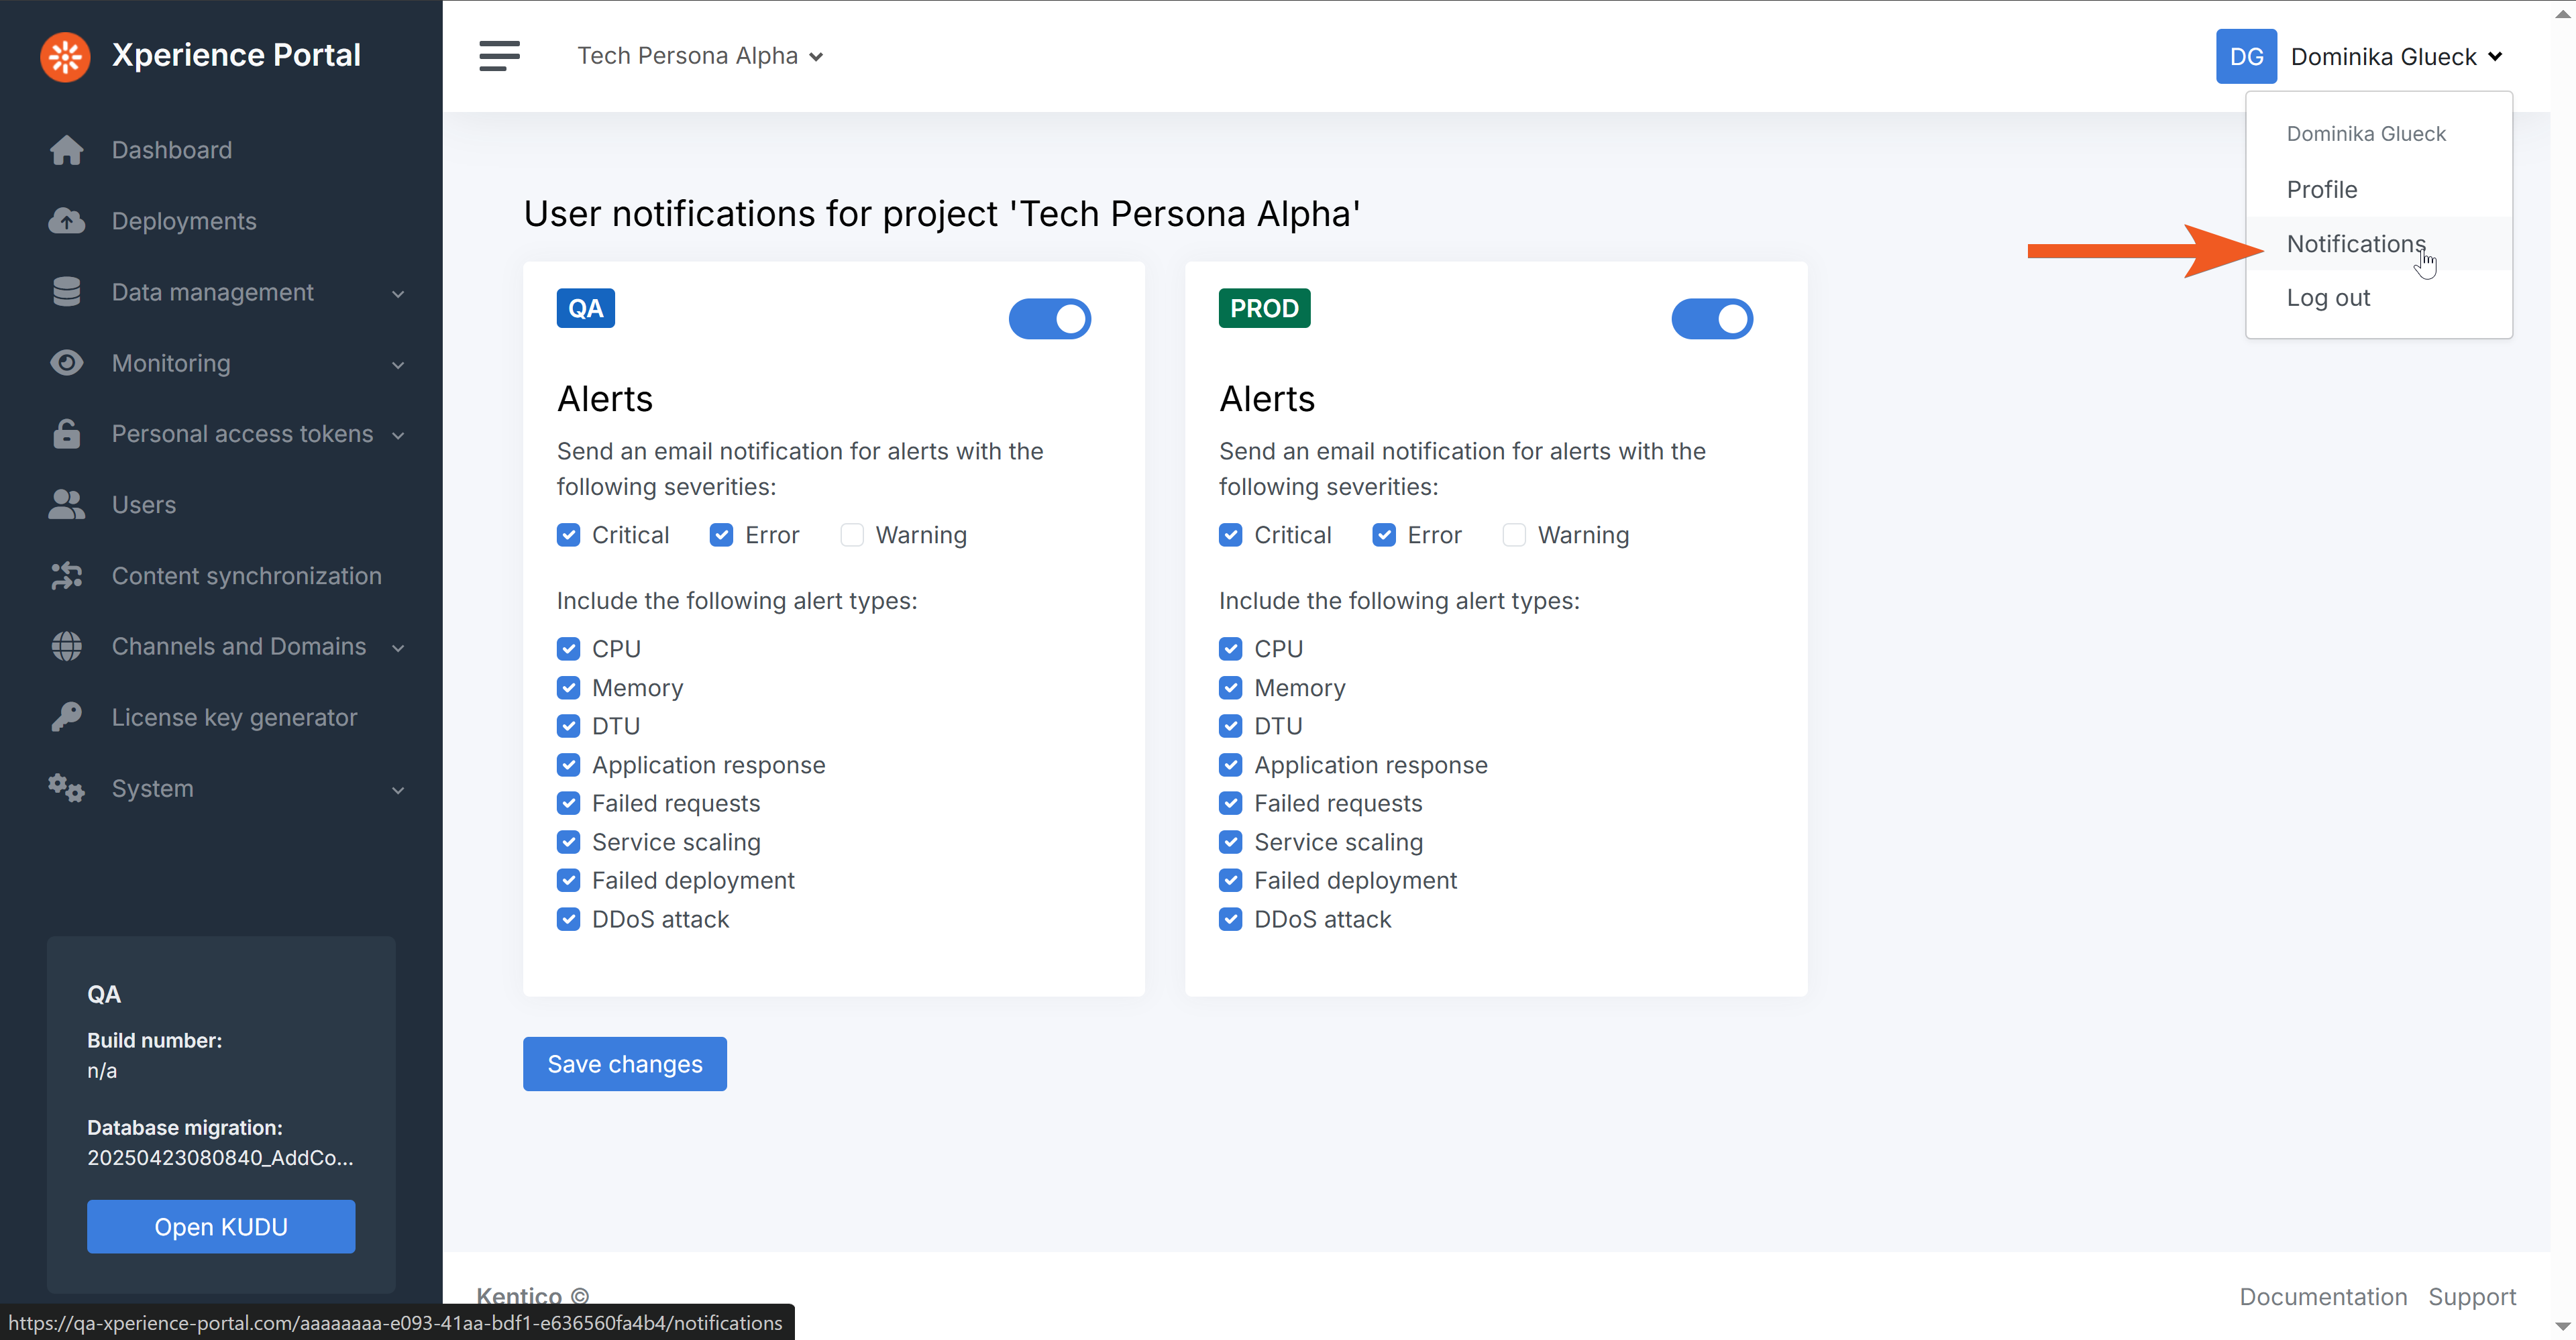Click the Dashboard home icon
The image size is (2576, 1340).
point(66,150)
